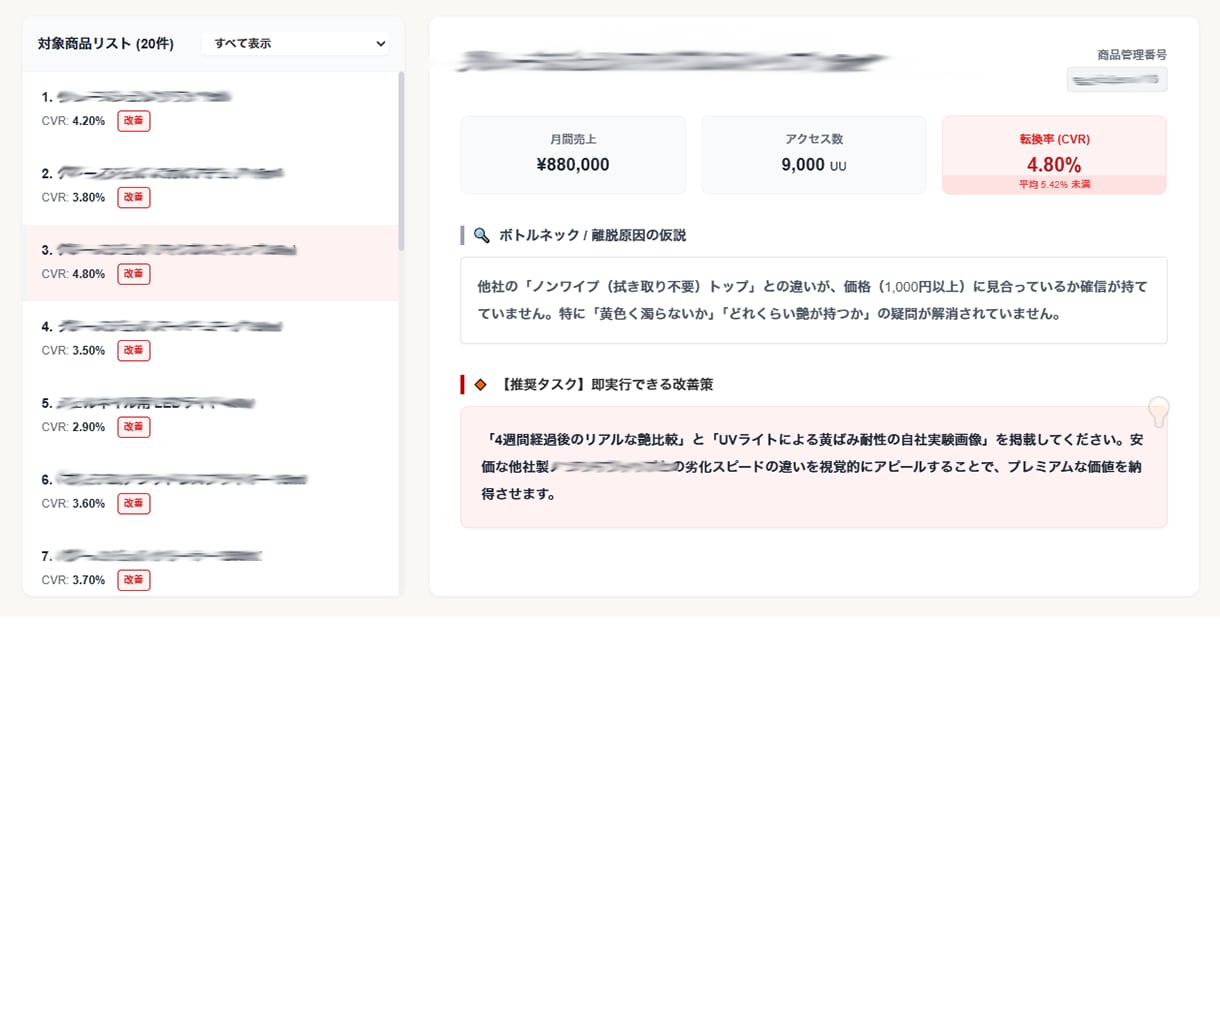Select product row 4 with CVR 3.50%
The height and width of the screenshot is (1014, 1220).
pos(211,340)
